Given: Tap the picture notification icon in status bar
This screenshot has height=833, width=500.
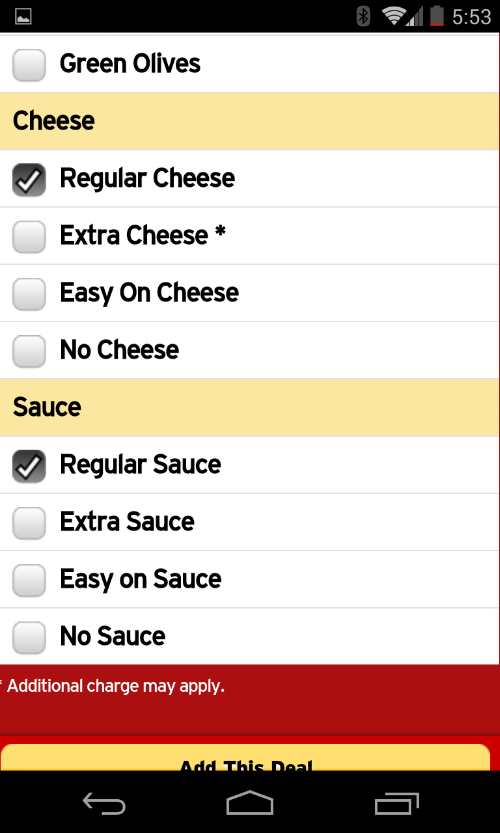Looking at the screenshot, I should click(x=23, y=16).
